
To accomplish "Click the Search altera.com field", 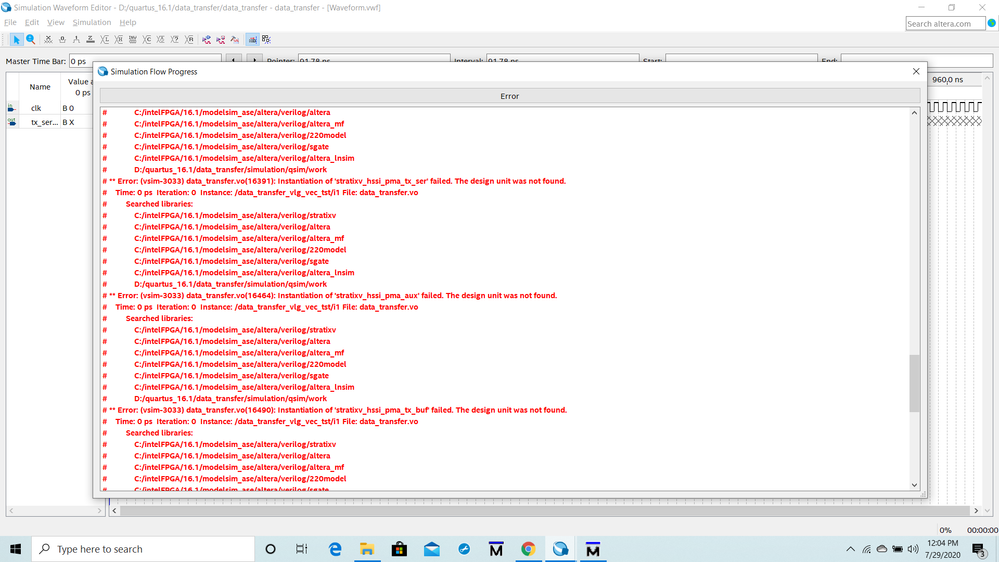I will [945, 24].
